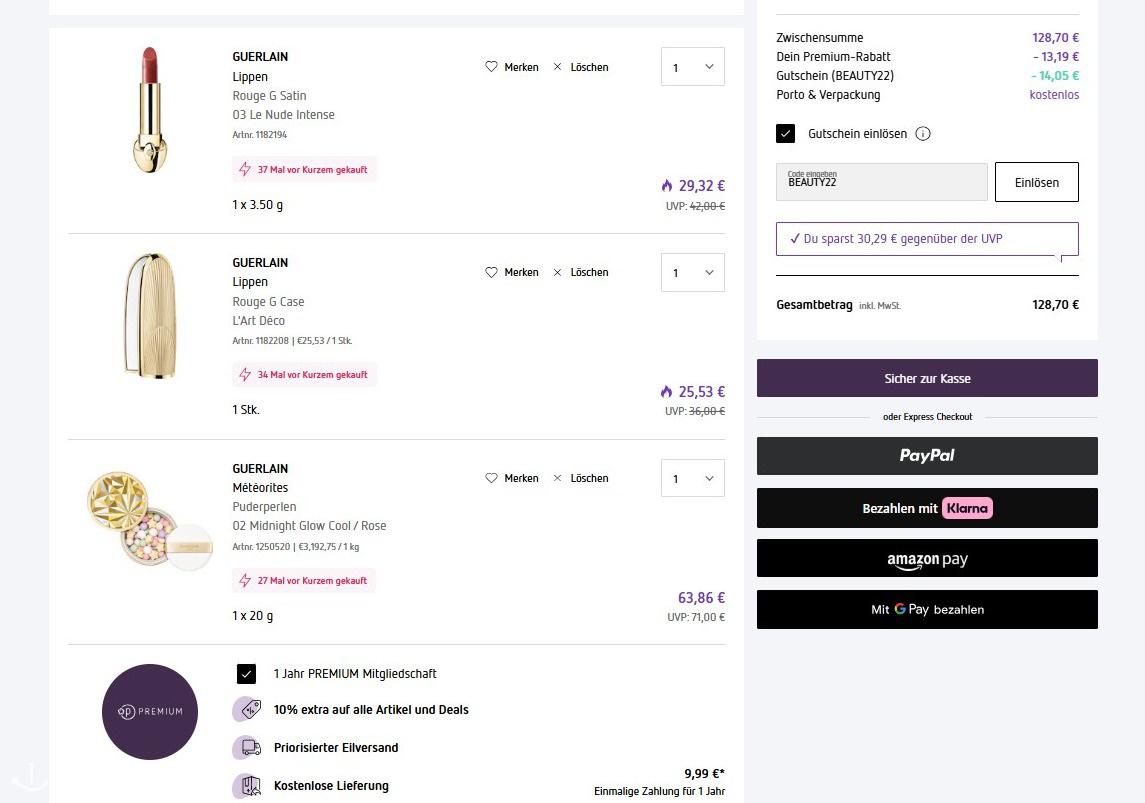Pay using the PayPal express button

927,456
